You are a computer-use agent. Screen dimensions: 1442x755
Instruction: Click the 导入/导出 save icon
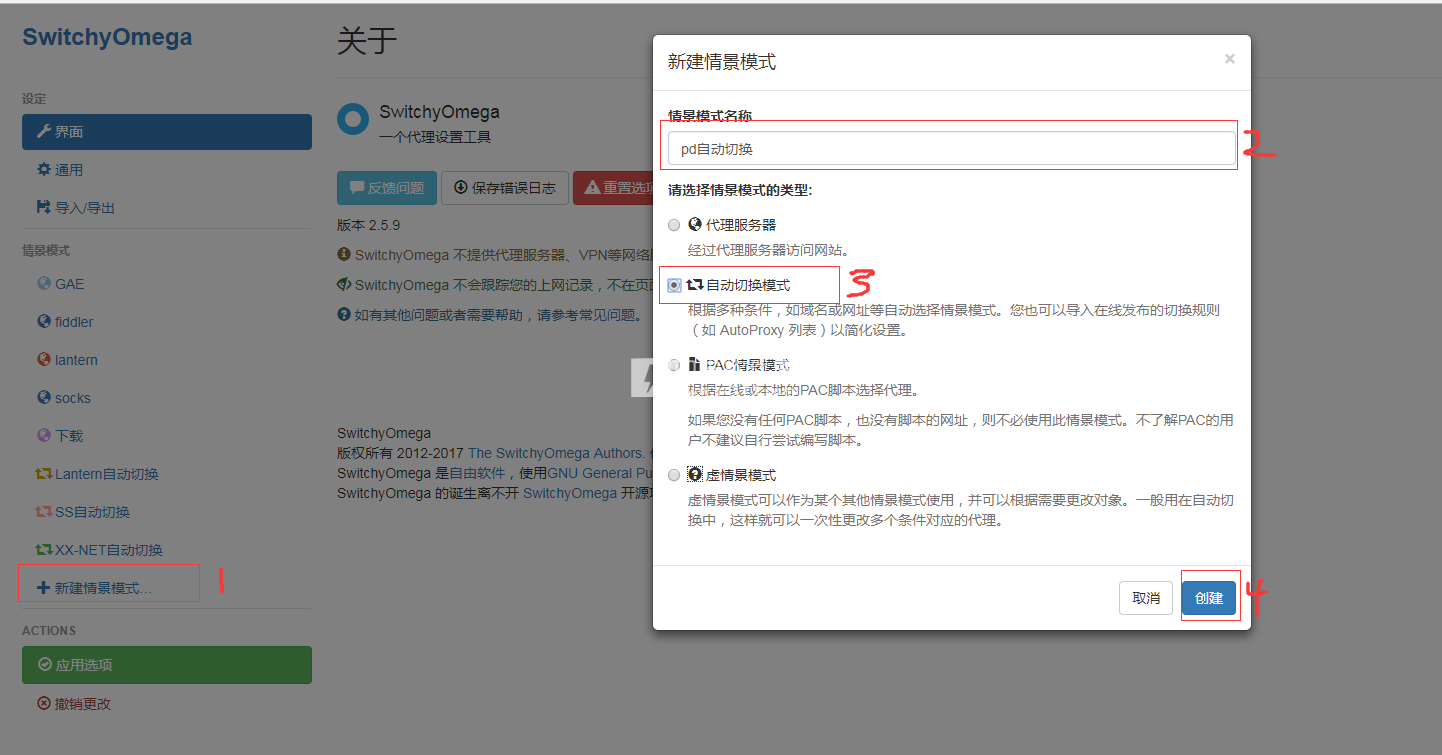pos(44,208)
